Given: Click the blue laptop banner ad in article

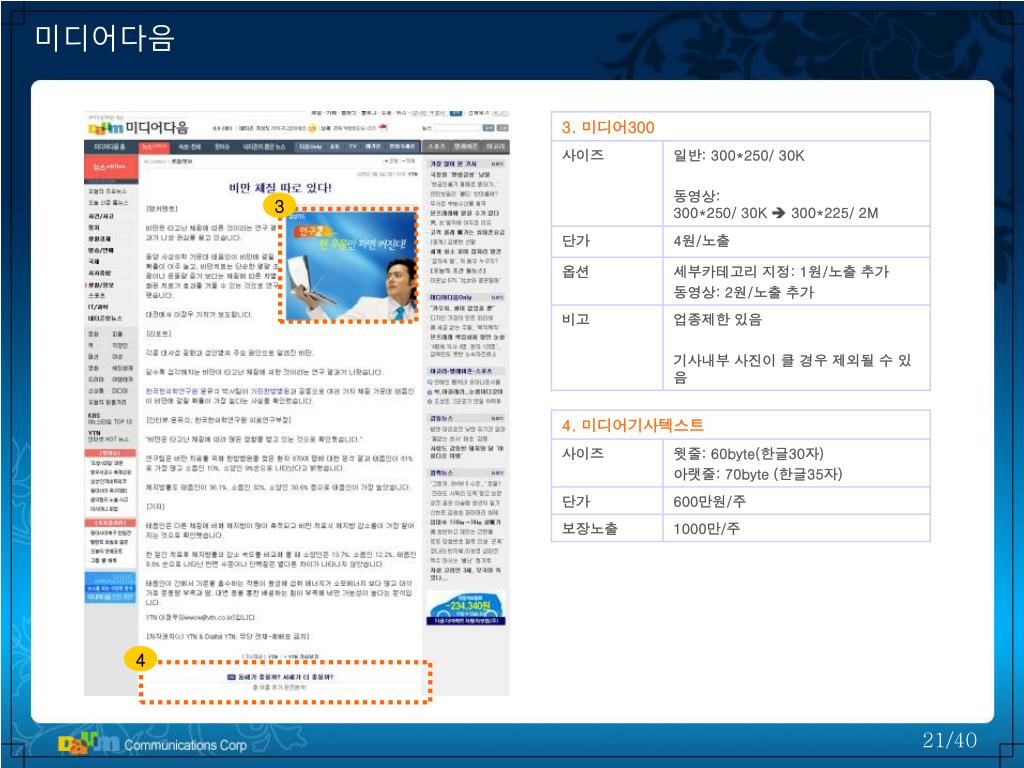Looking at the screenshot, I should (352, 266).
